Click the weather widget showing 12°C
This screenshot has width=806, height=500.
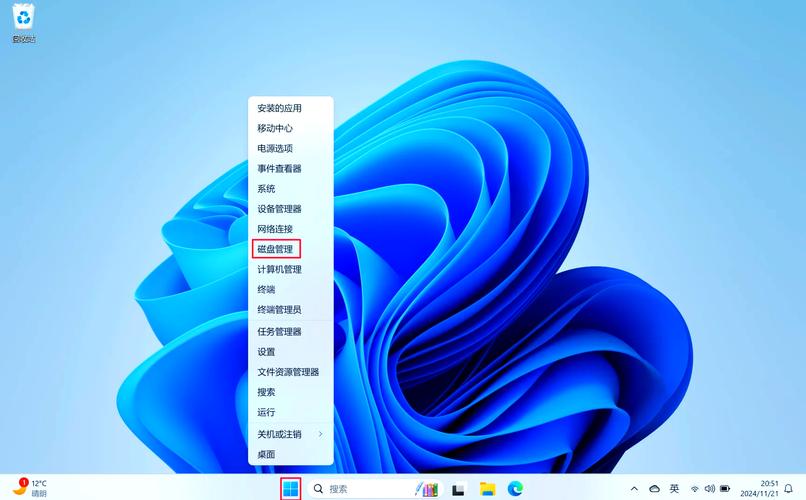click(30, 488)
